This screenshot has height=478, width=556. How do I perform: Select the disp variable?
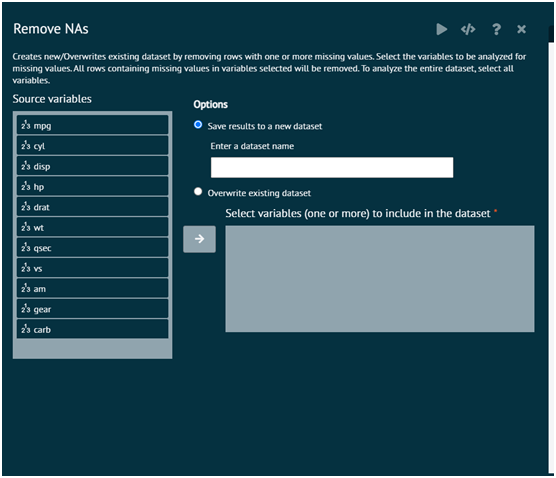pos(93,166)
